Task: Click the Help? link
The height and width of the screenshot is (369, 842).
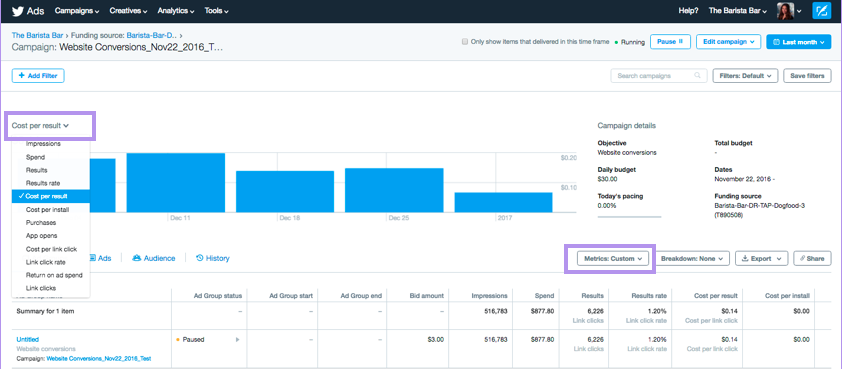Action: [688, 11]
